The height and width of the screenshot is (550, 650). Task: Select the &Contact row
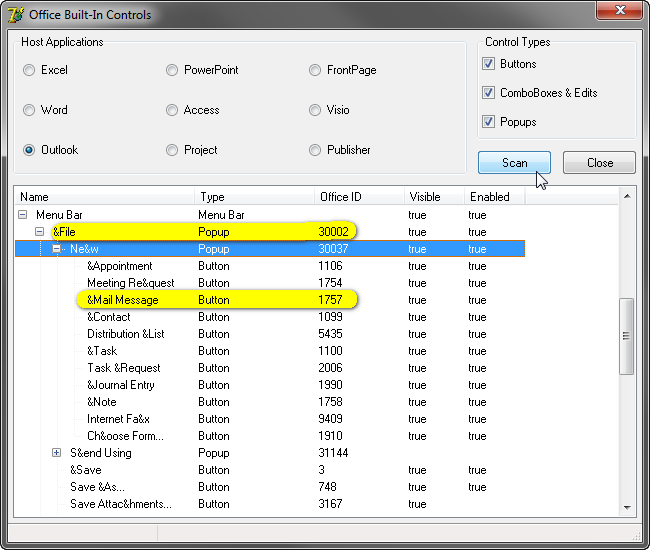click(270, 317)
